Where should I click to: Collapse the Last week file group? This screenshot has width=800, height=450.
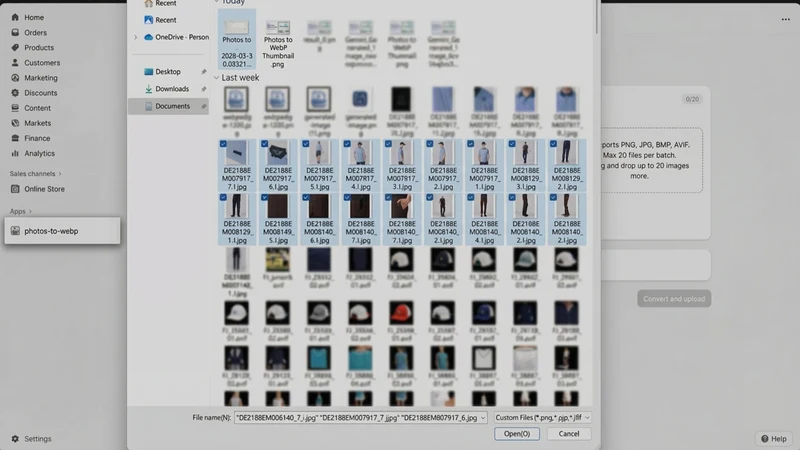pyautogui.click(x=216, y=78)
